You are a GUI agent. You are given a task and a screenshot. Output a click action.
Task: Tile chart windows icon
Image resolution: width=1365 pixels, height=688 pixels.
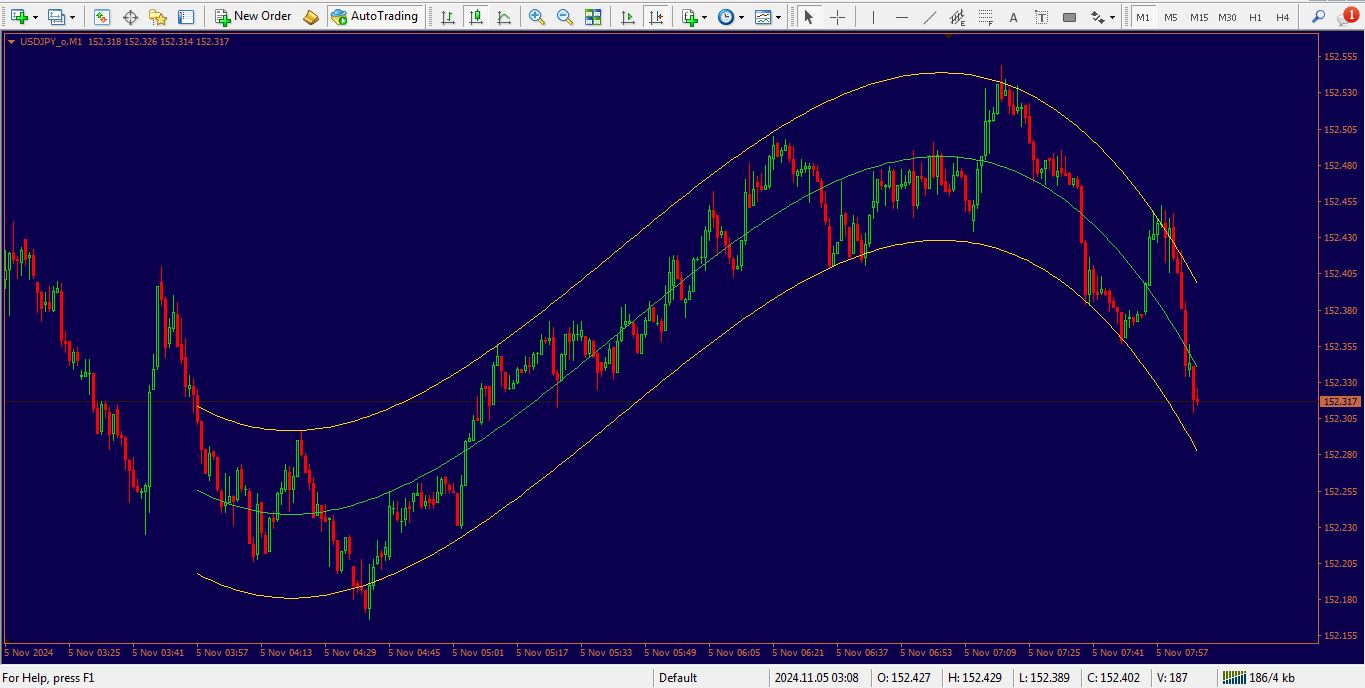pyautogui.click(x=593, y=17)
